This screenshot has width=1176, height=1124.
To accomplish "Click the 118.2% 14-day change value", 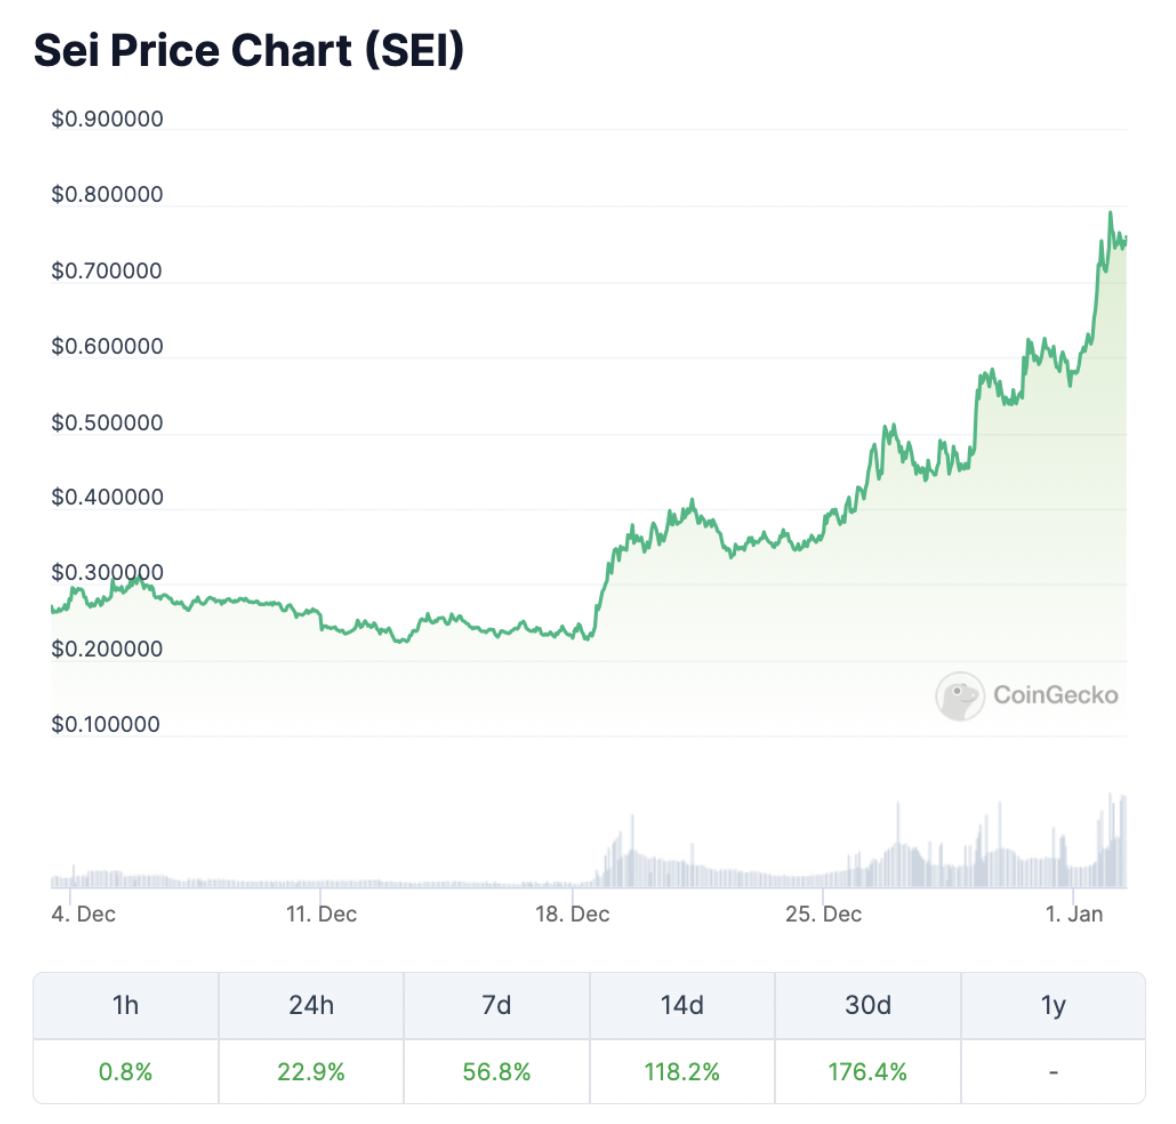I will [x=682, y=1072].
